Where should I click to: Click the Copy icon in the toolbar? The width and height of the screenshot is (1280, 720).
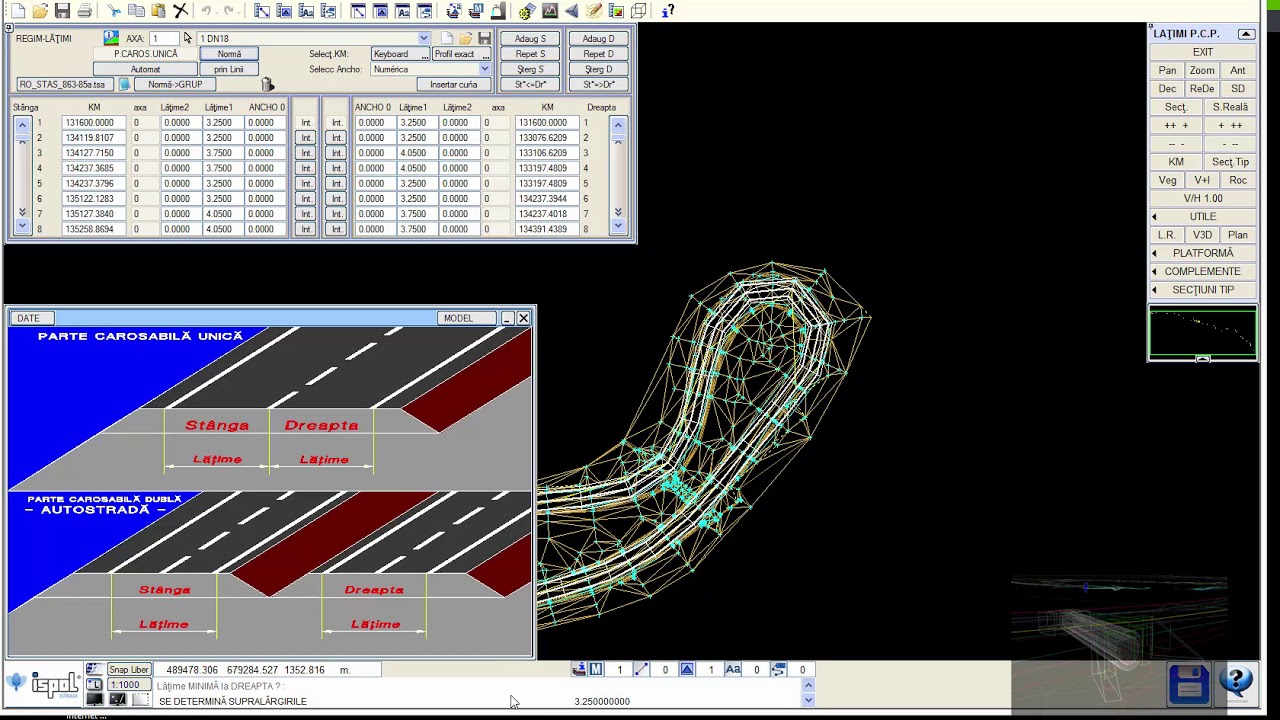point(137,11)
